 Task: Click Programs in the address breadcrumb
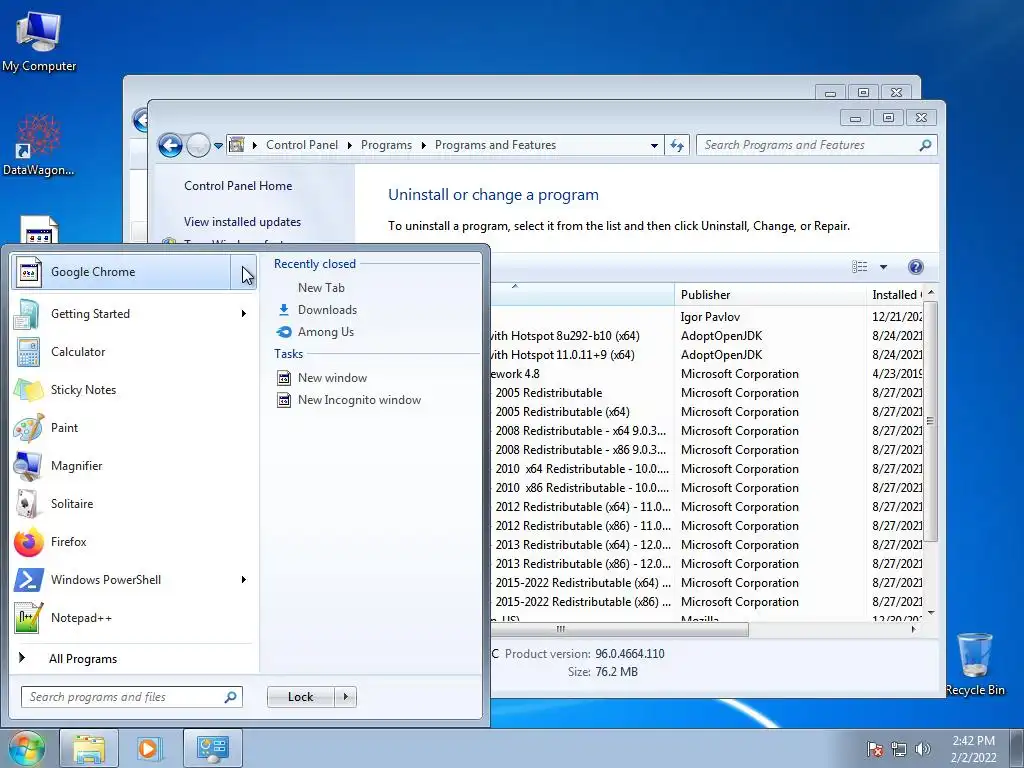click(386, 145)
